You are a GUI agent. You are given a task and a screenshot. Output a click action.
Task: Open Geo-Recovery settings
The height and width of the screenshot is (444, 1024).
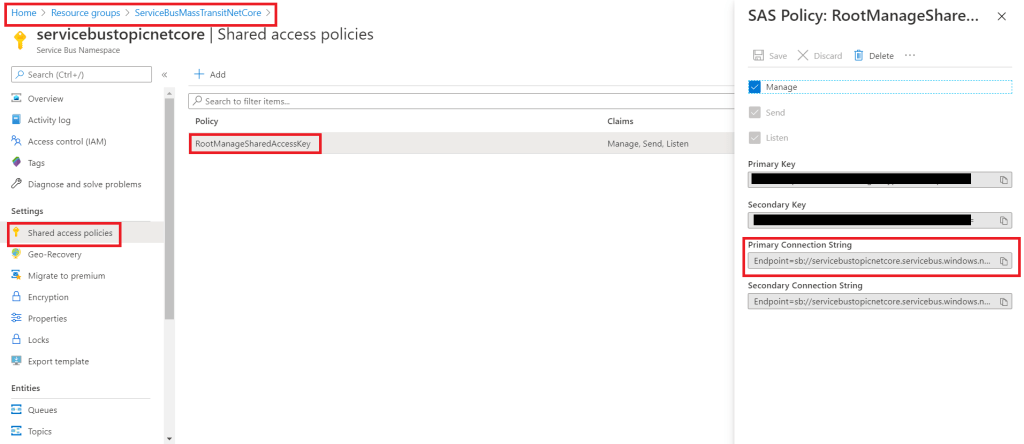(x=57, y=254)
